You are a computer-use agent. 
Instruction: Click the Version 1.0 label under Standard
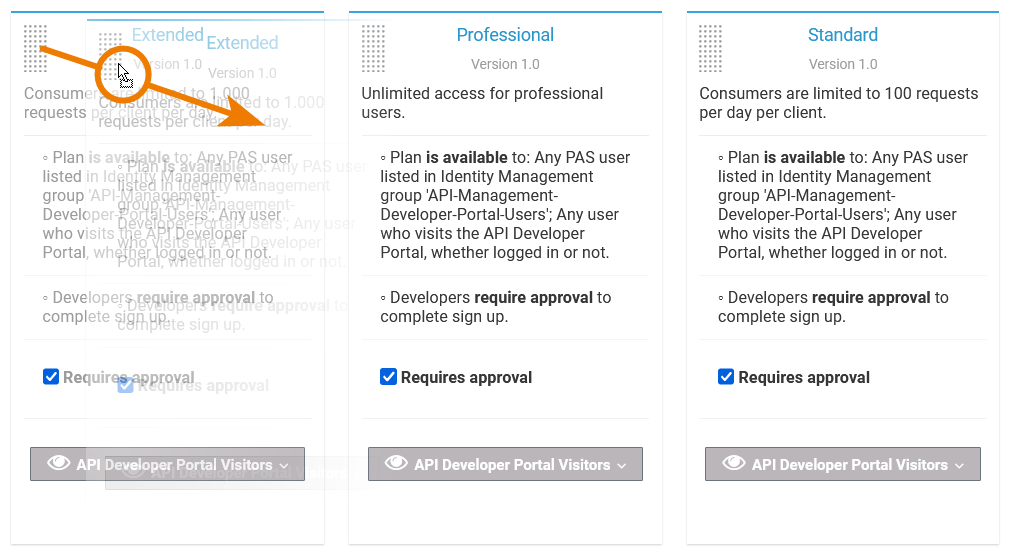pyautogui.click(x=843, y=64)
